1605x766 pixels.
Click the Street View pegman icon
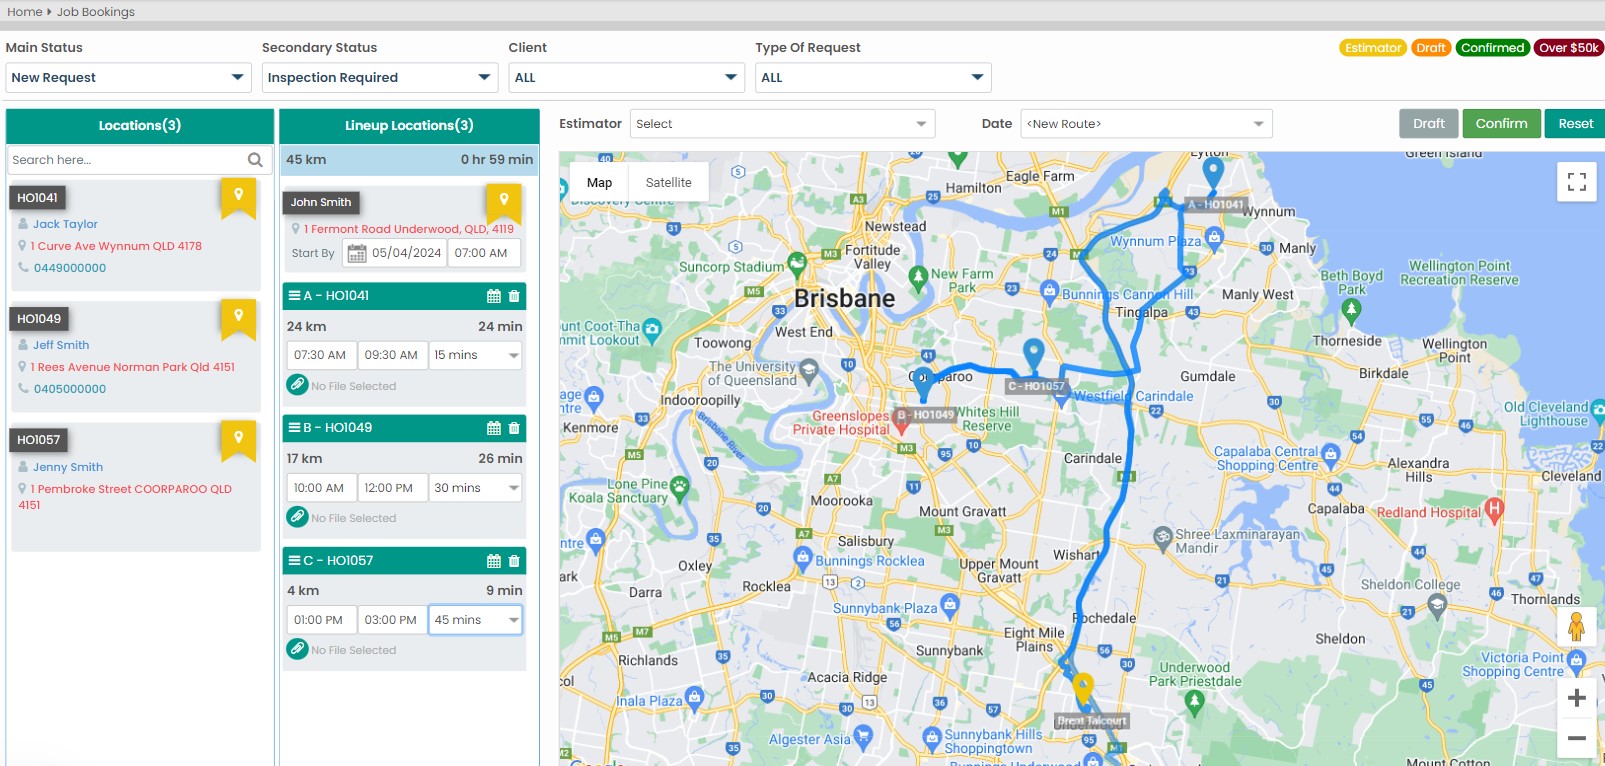(x=1576, y=627)
